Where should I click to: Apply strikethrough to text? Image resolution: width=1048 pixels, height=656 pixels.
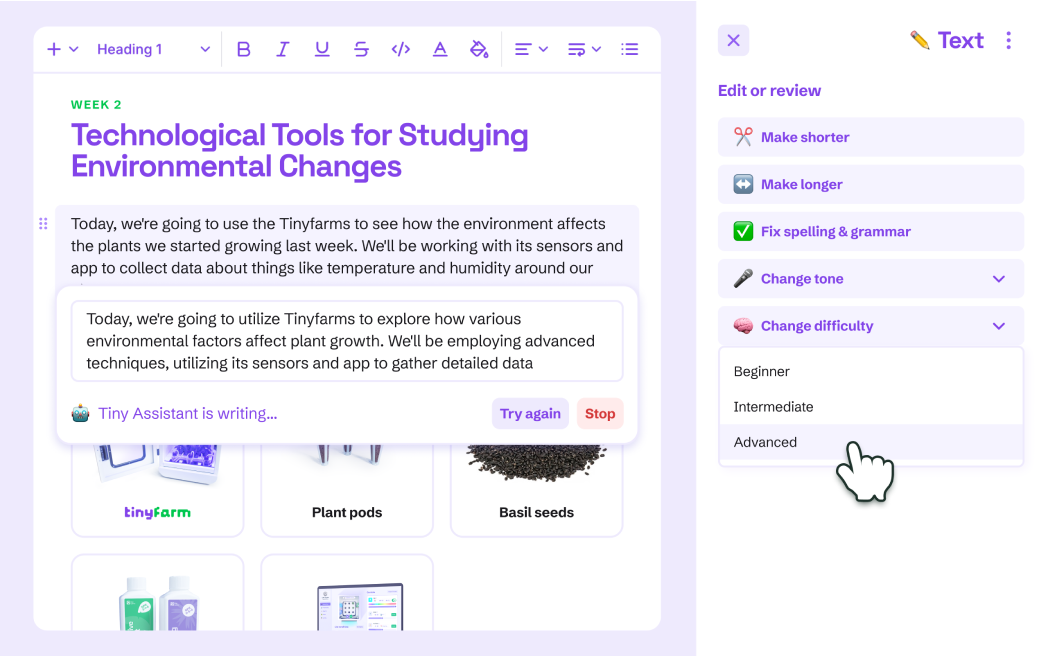pyautogui.click(x=361, y=48)
